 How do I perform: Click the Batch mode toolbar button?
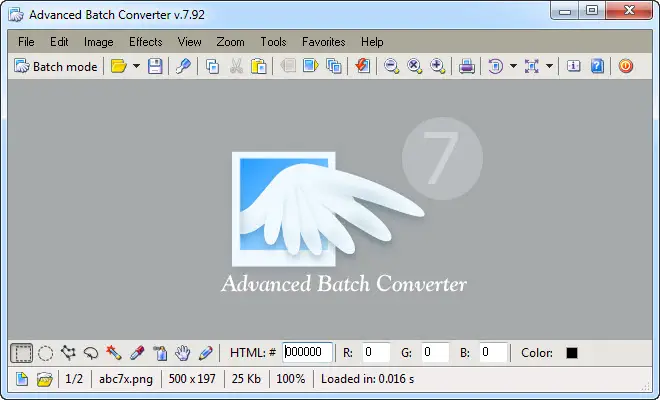[56, 67]
